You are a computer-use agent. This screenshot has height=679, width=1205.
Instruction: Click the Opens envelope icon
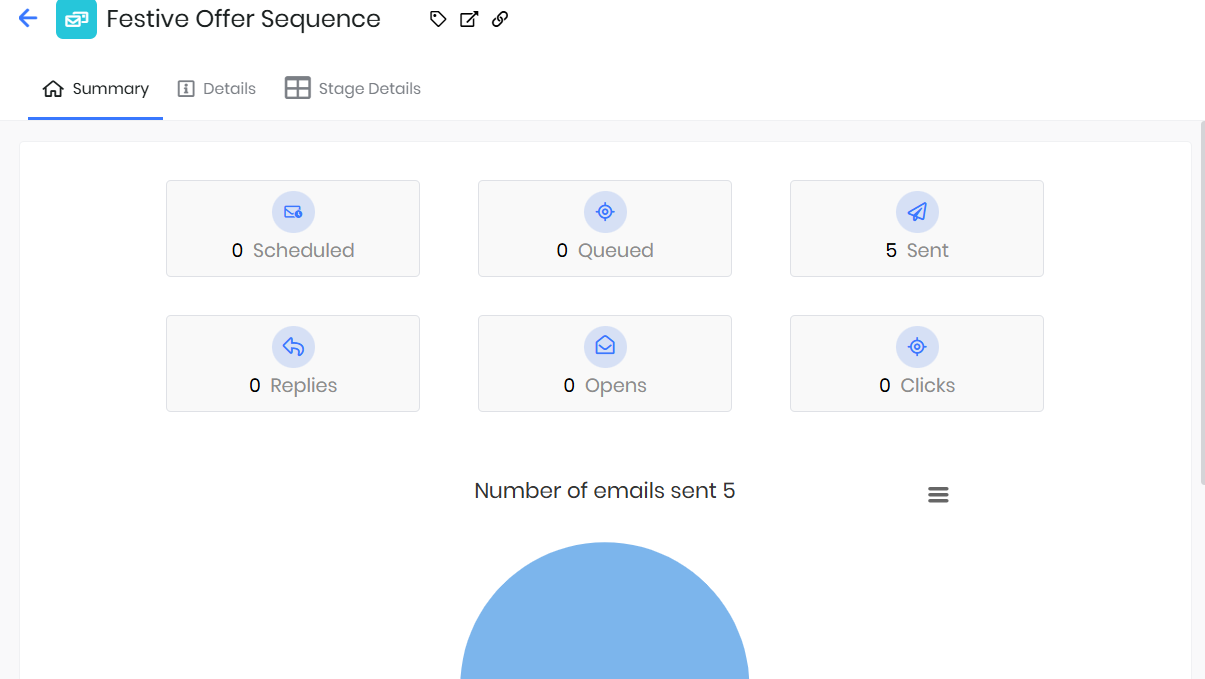(605, 347)
